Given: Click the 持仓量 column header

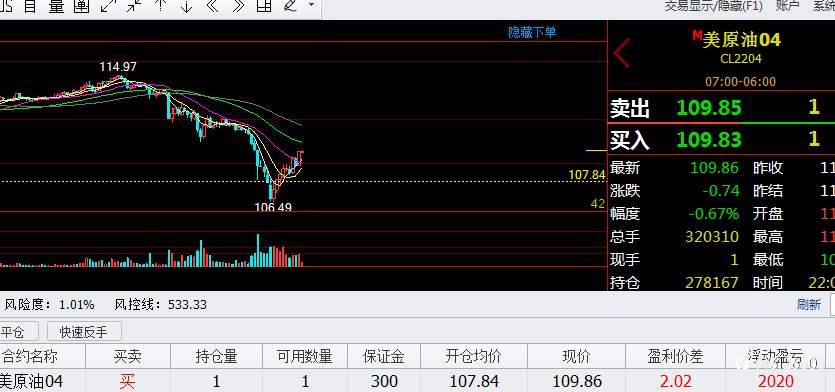Looking at the screenshot, I should [x=216, y=356].
